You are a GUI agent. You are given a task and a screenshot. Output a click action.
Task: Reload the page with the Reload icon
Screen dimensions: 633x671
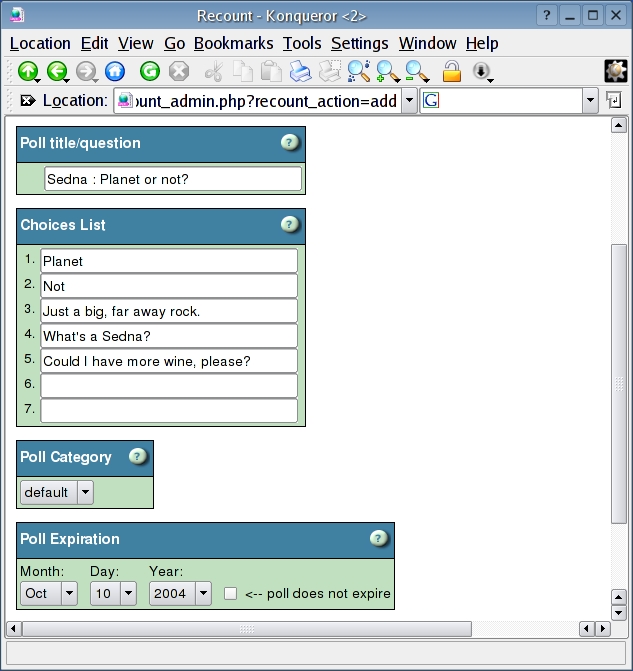pos(150,71)
